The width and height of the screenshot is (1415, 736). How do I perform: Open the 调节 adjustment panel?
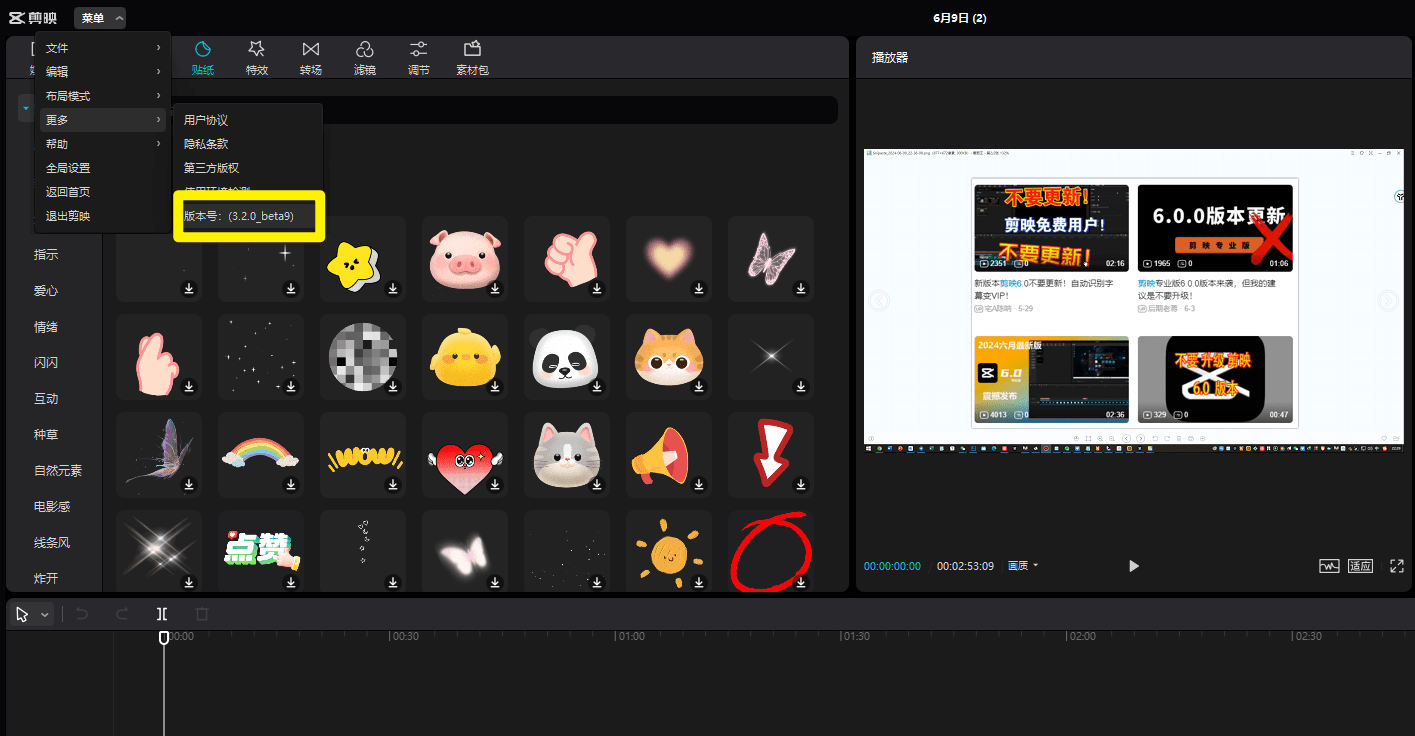coord(419,58)
